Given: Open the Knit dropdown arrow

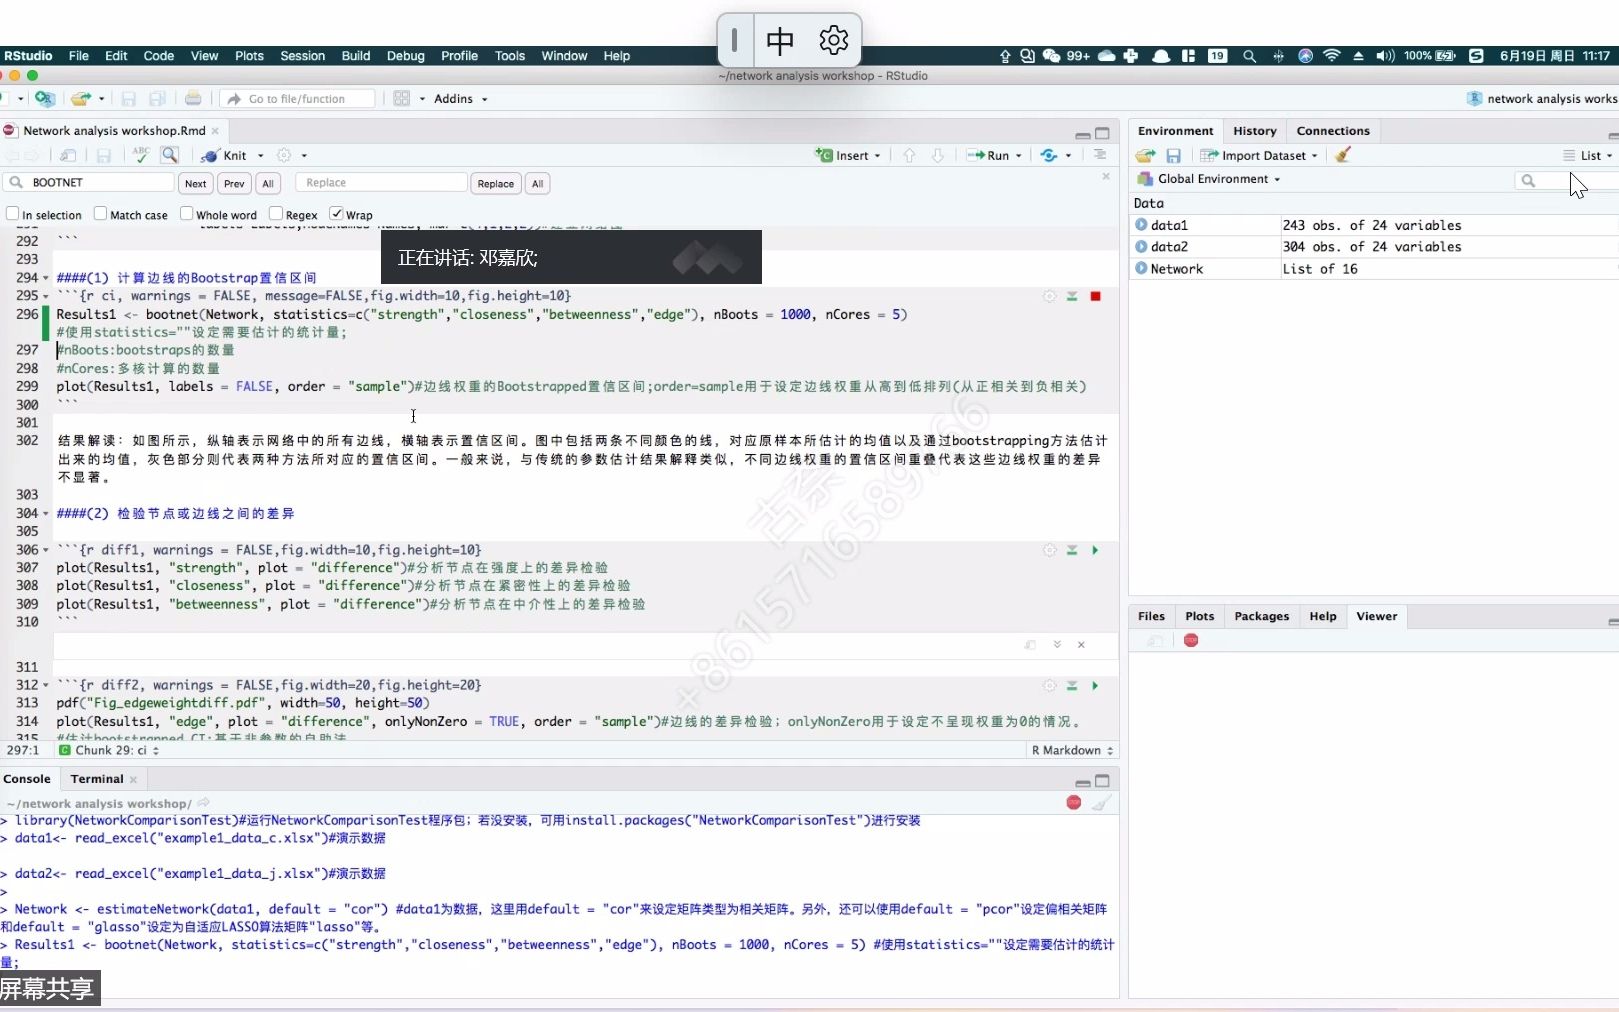Looking at the screenshot, I should [x=261, y=156].
